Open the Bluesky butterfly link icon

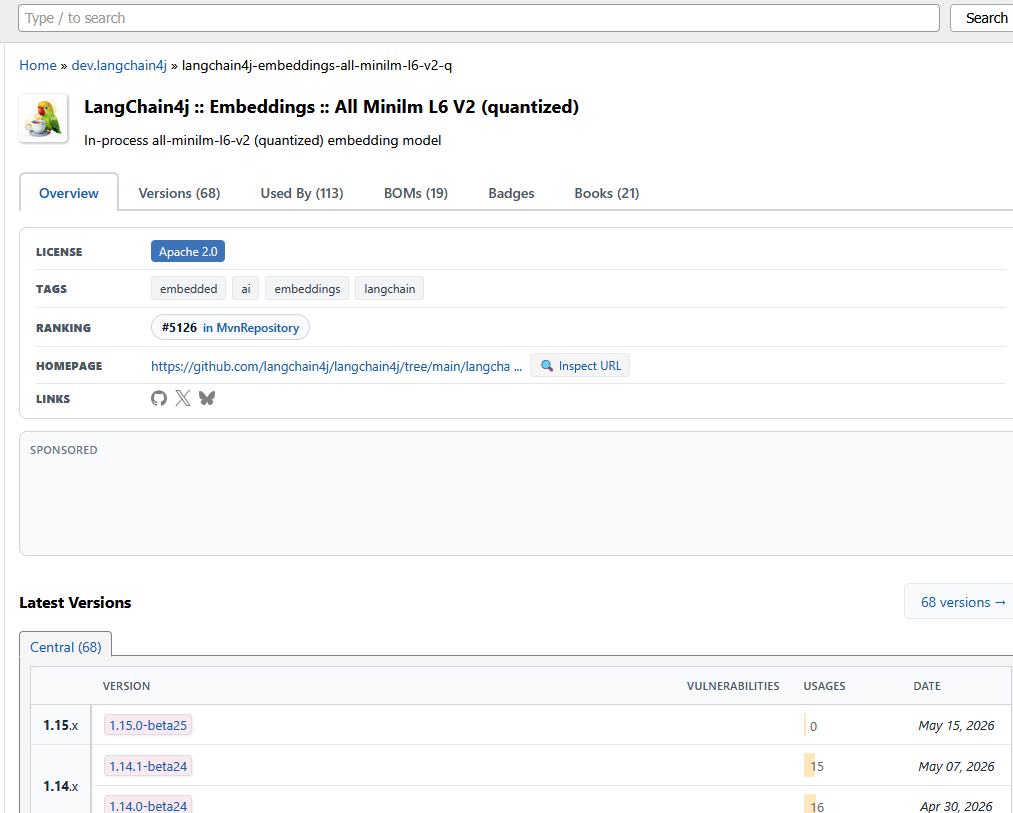(x=207, y=398)
